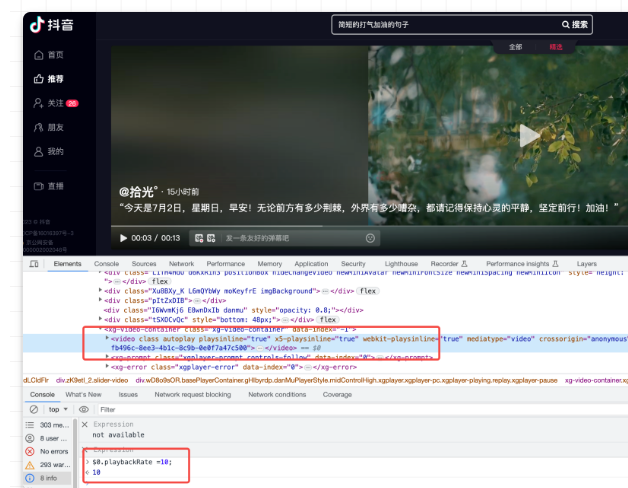
Task: Collapse the xg-video-container node
Action: (x=100, y=329)
